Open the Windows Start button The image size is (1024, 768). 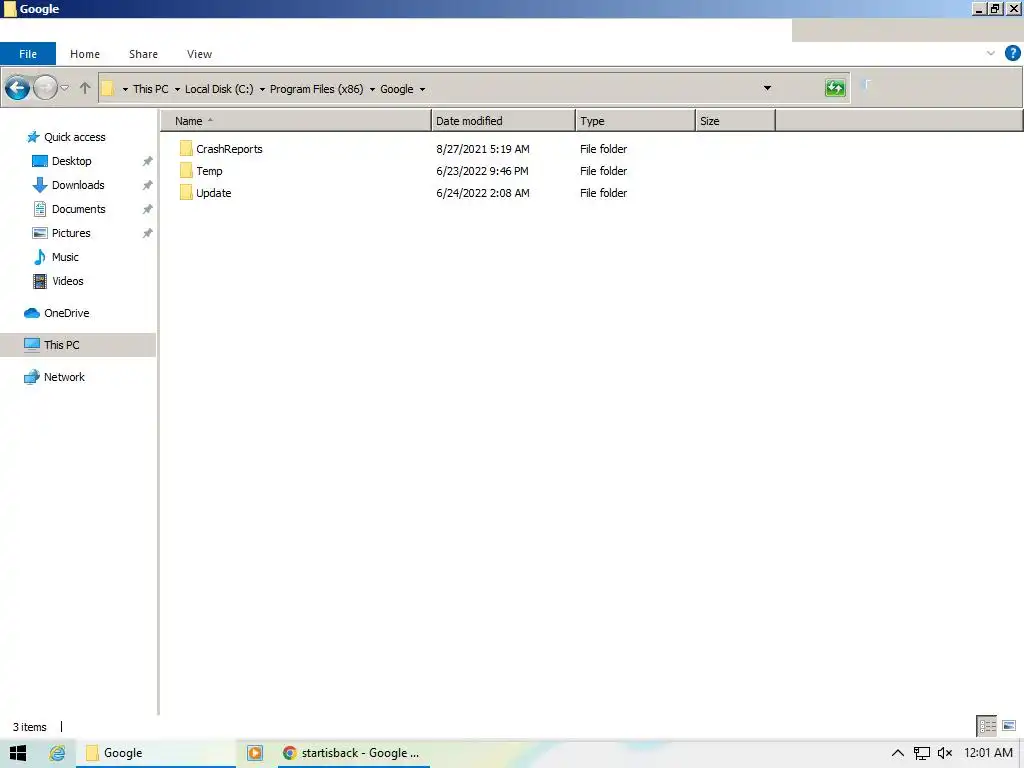click(18, 753)
